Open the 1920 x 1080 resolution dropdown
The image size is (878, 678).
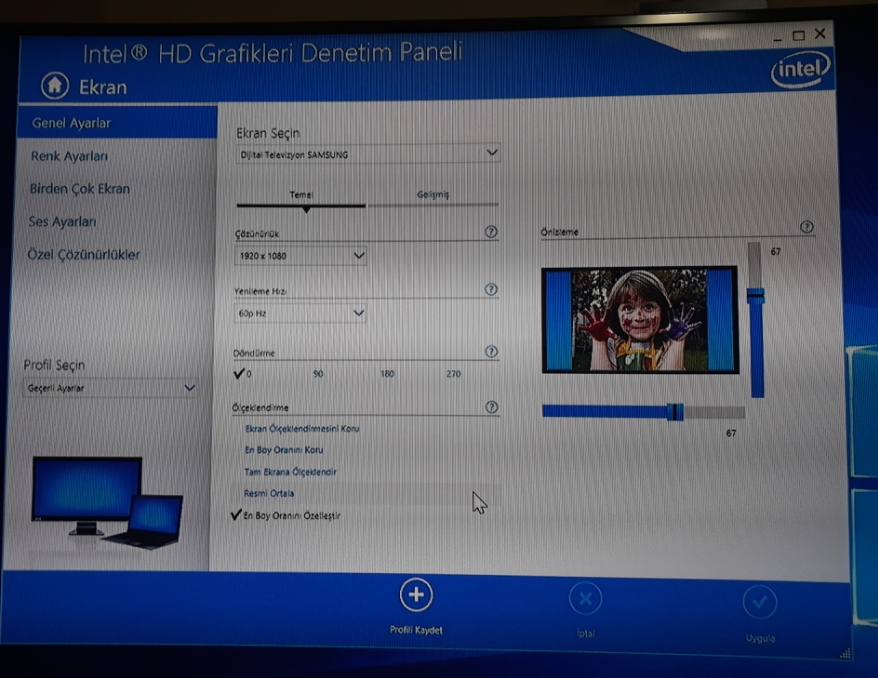tap(300, 255)
